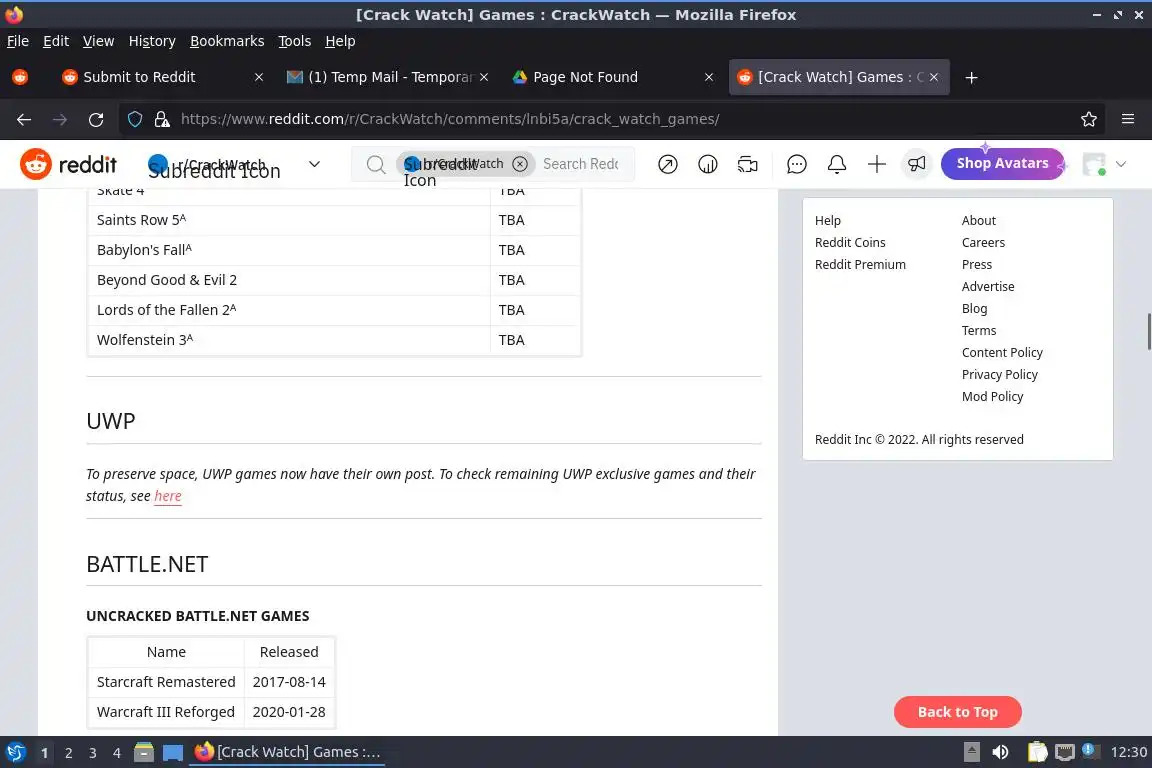Open the Firefox hamburger menu
1152x768 pixels.
click(1128, 119)
